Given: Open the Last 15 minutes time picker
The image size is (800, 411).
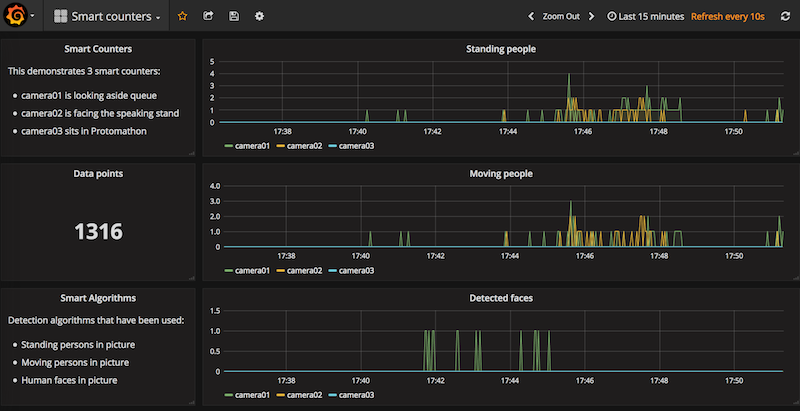Looking at the screenshot, I should pos(645,16).
